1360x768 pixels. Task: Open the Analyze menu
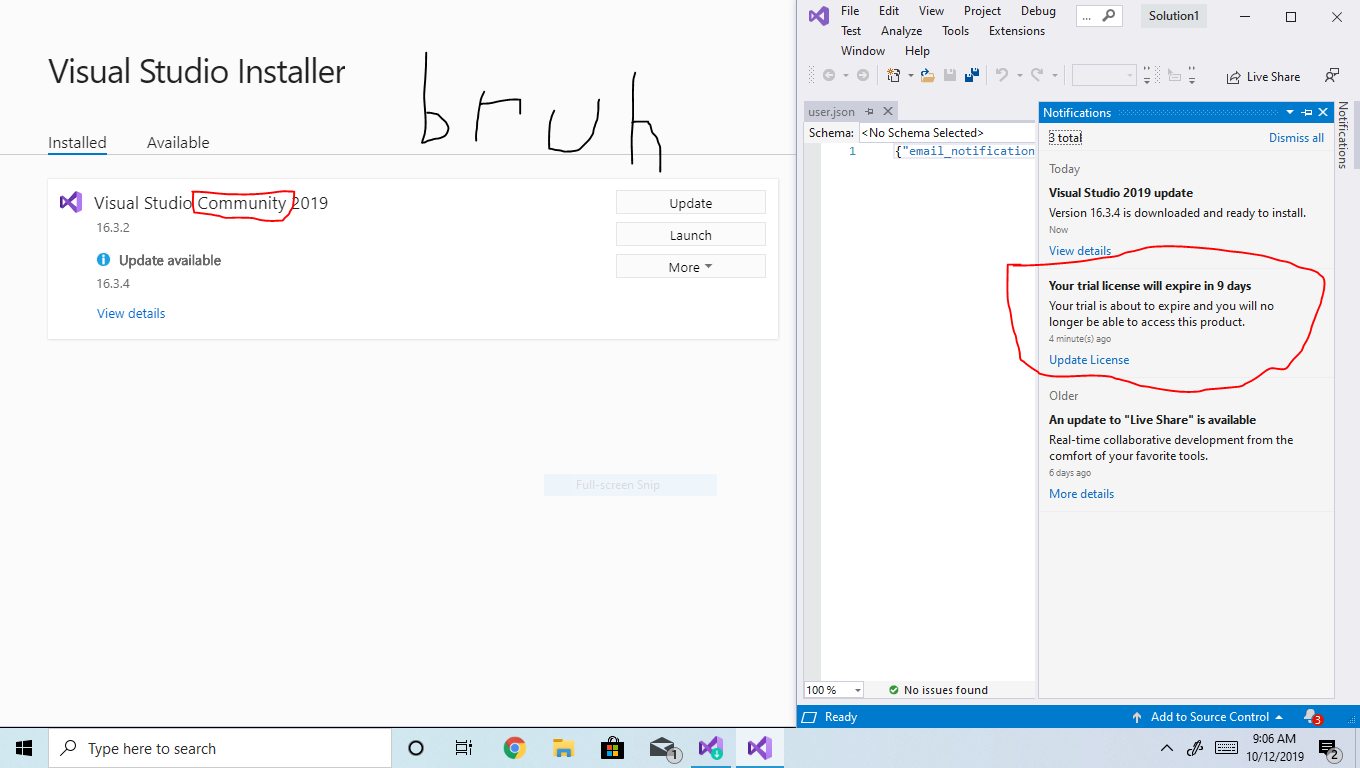[902, 31]
